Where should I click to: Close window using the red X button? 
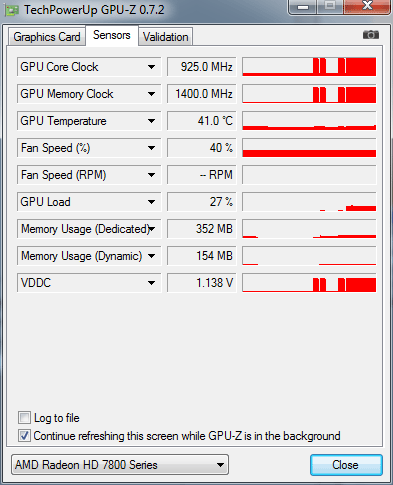pyautogui.click(x=367, y=6)
